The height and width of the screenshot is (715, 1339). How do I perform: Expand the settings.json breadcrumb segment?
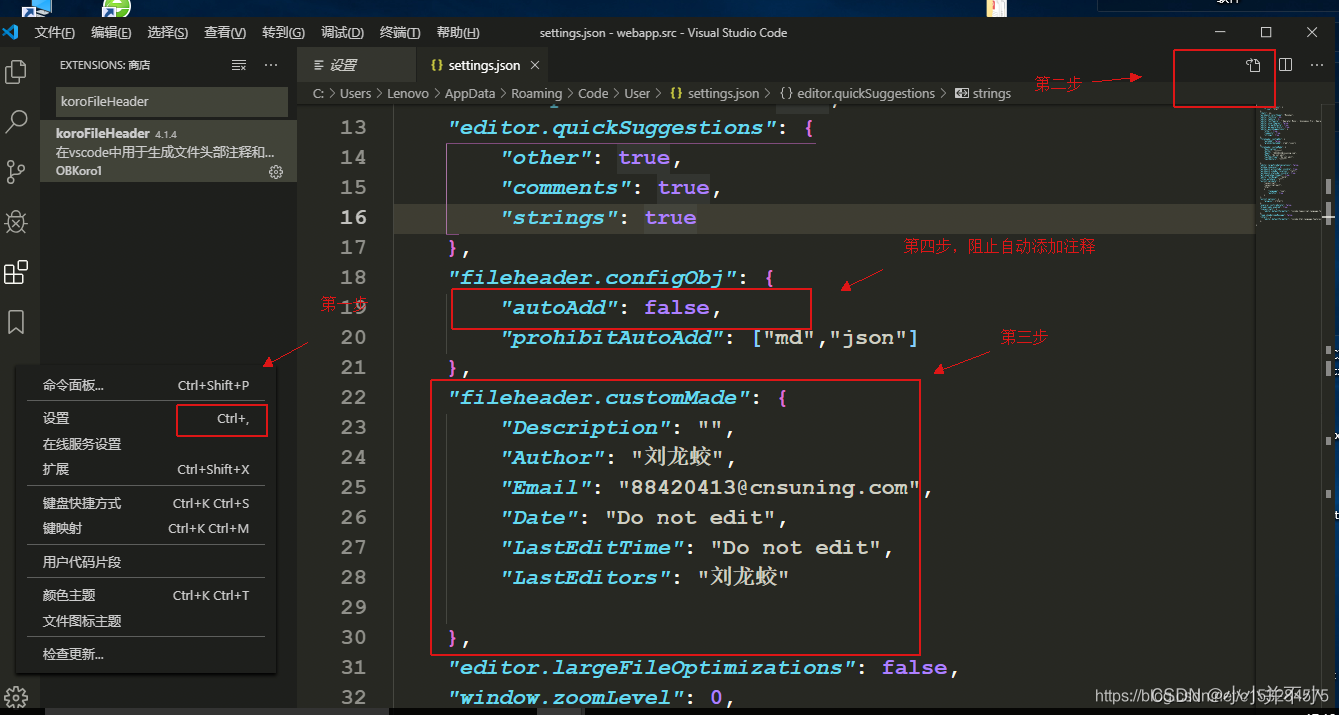coord(723,93)
